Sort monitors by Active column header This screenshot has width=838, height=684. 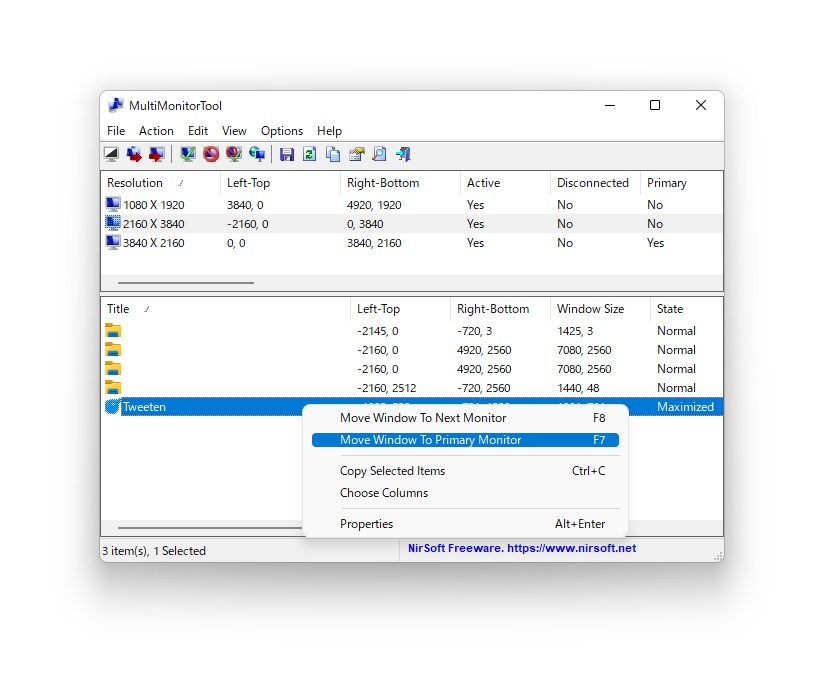point(505,183)
